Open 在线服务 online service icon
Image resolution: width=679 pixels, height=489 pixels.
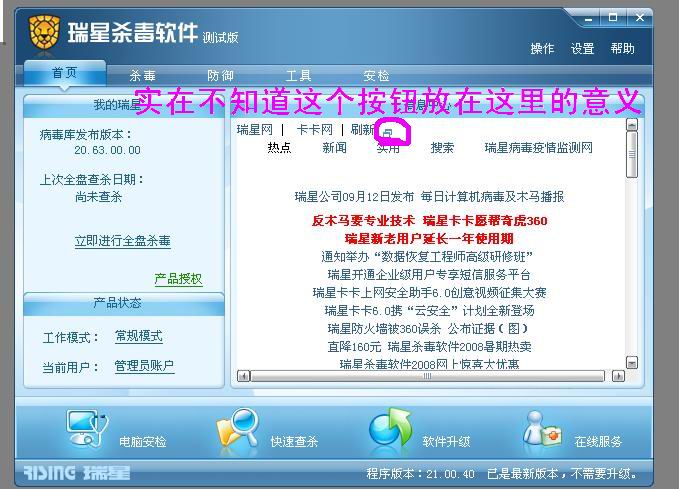[x=542, y=428]
